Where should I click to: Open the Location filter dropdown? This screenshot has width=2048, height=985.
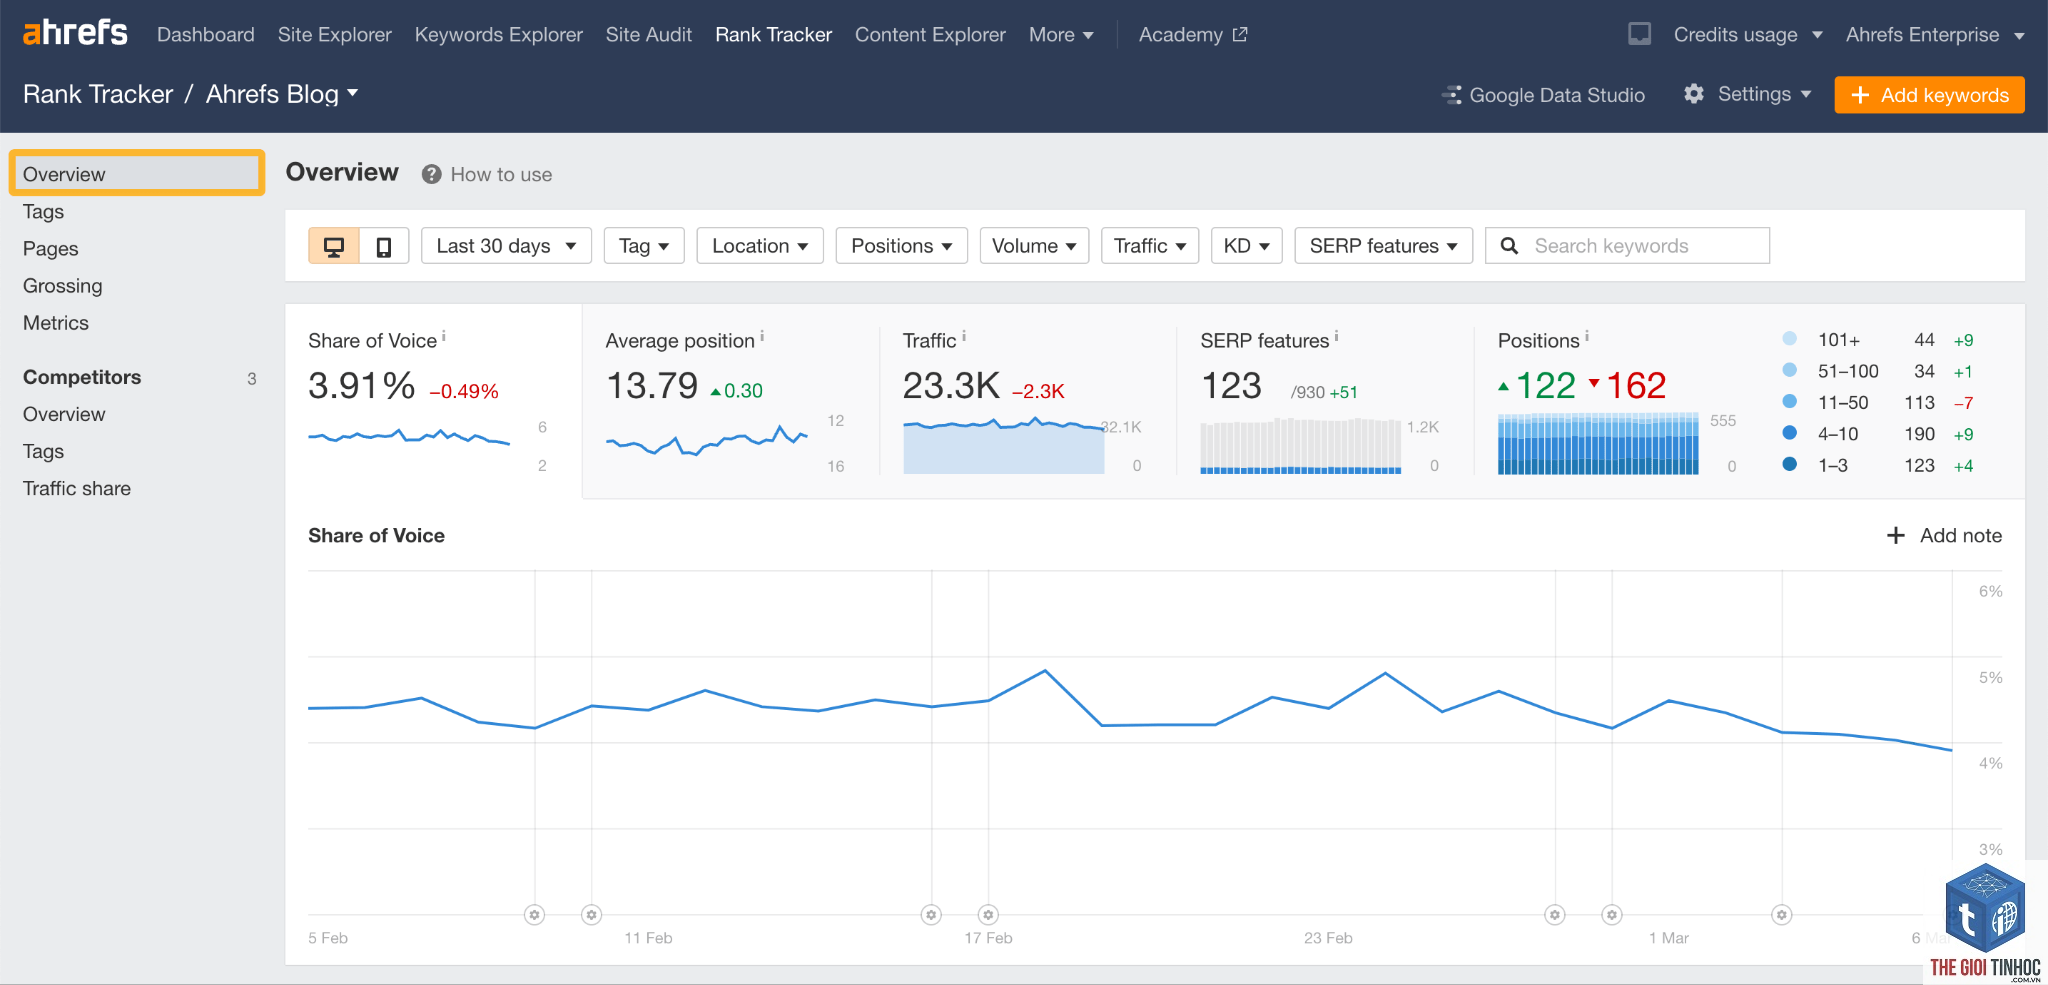[760, 246]
